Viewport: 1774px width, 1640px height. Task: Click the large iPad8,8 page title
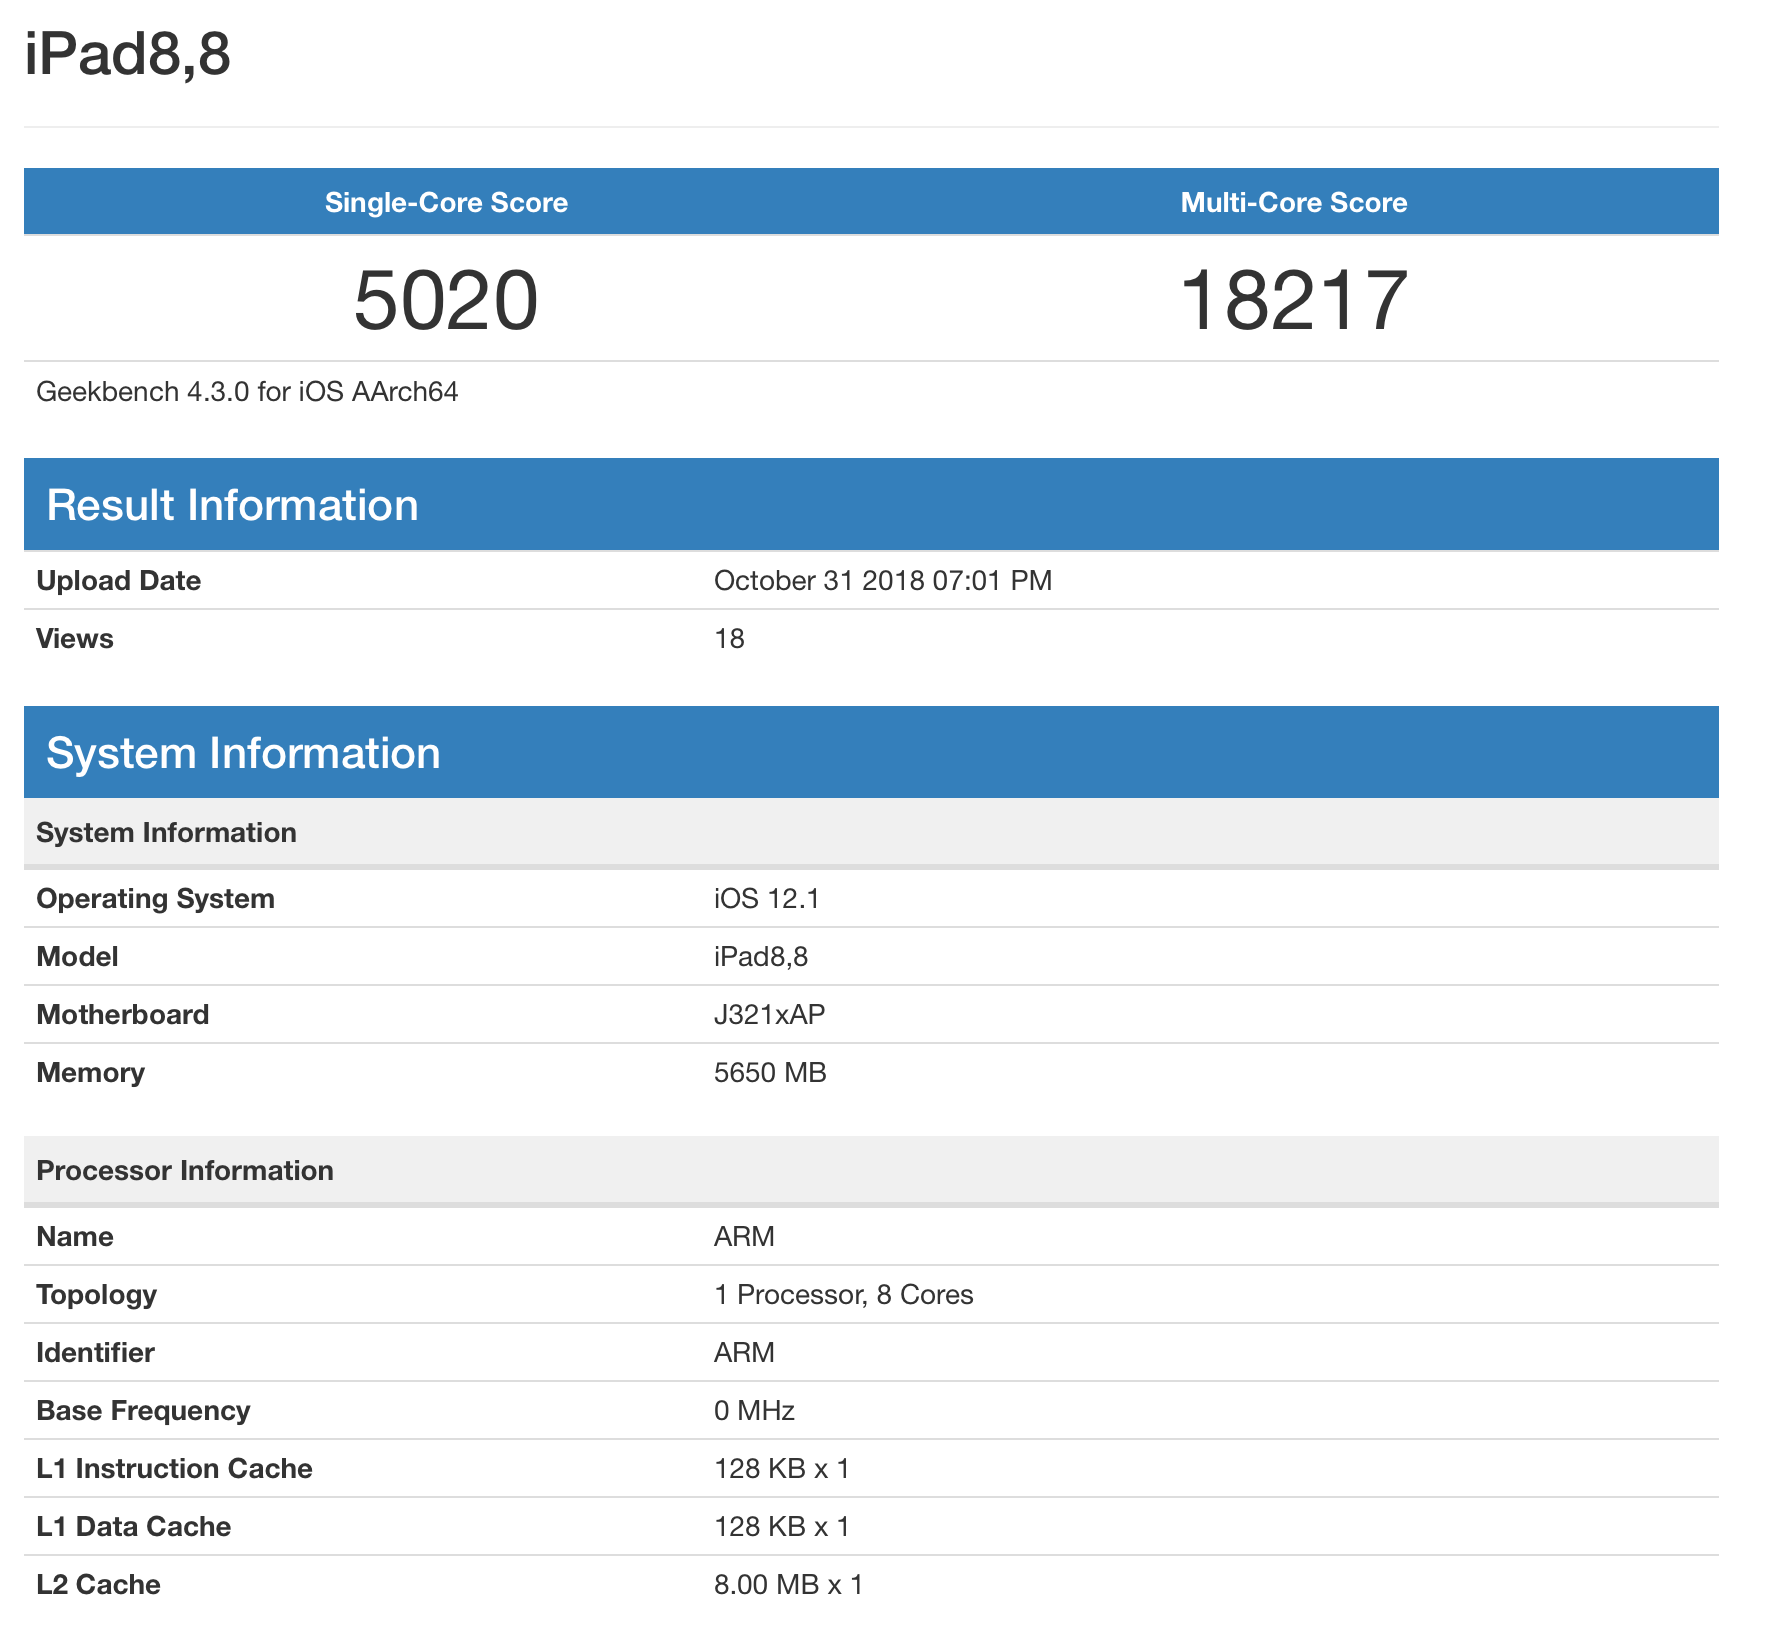point(127,54)
